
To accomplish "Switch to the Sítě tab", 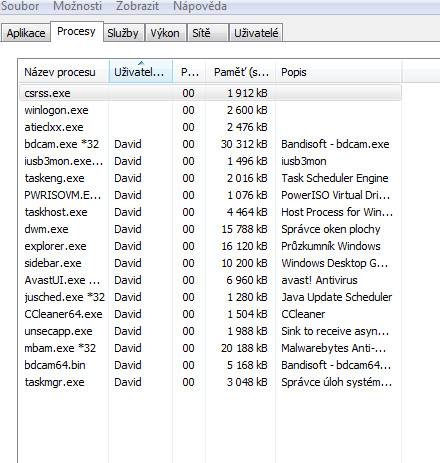I will tap(207, 33).
